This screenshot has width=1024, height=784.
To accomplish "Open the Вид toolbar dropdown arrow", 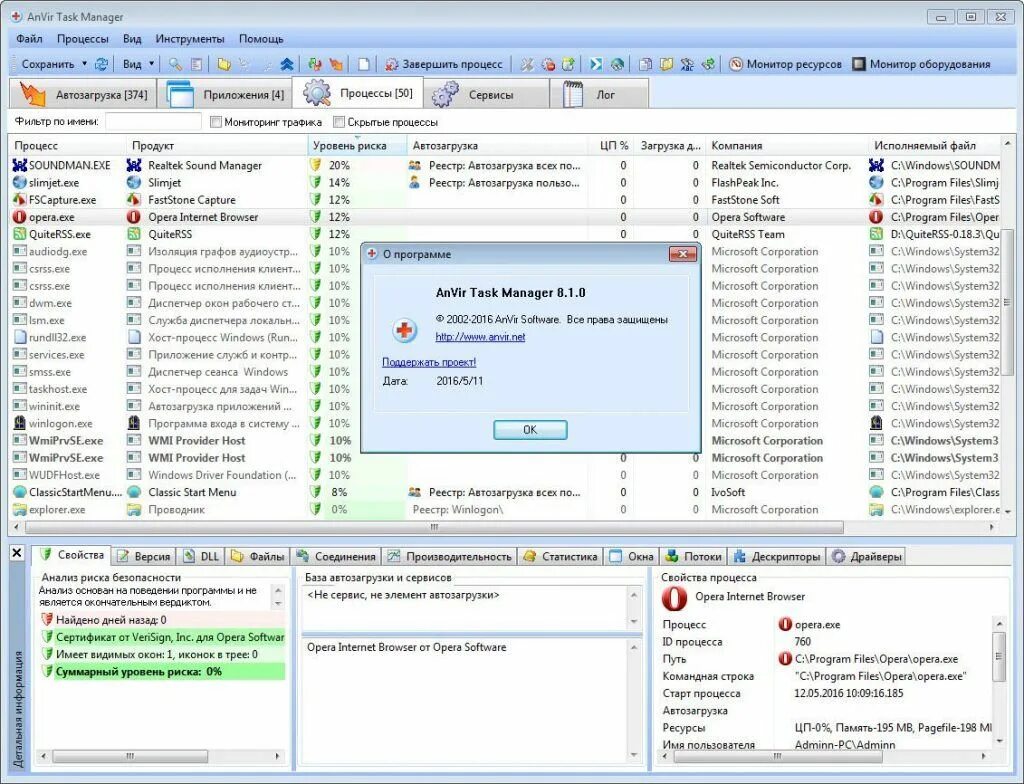I will [x=152, y=64].
